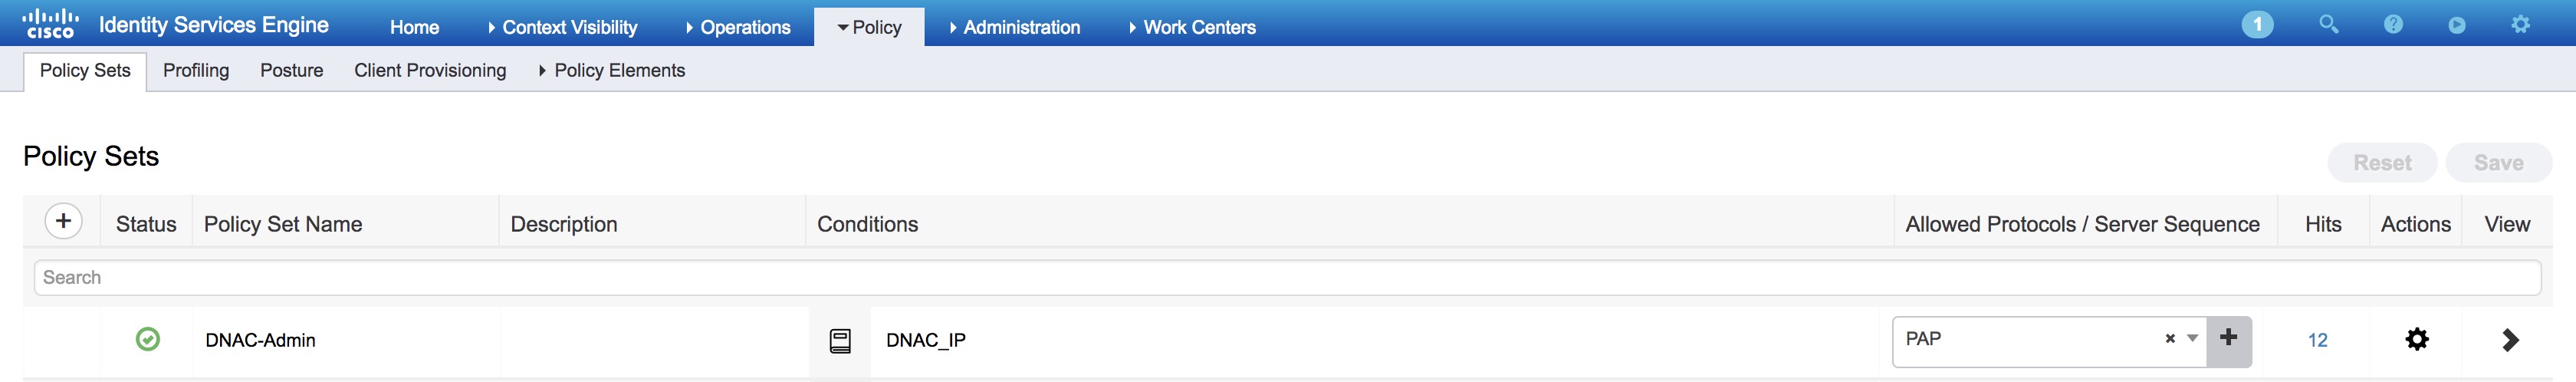Click the policy sets Search field
The image size is (2576, 382).
point(1287,278)
